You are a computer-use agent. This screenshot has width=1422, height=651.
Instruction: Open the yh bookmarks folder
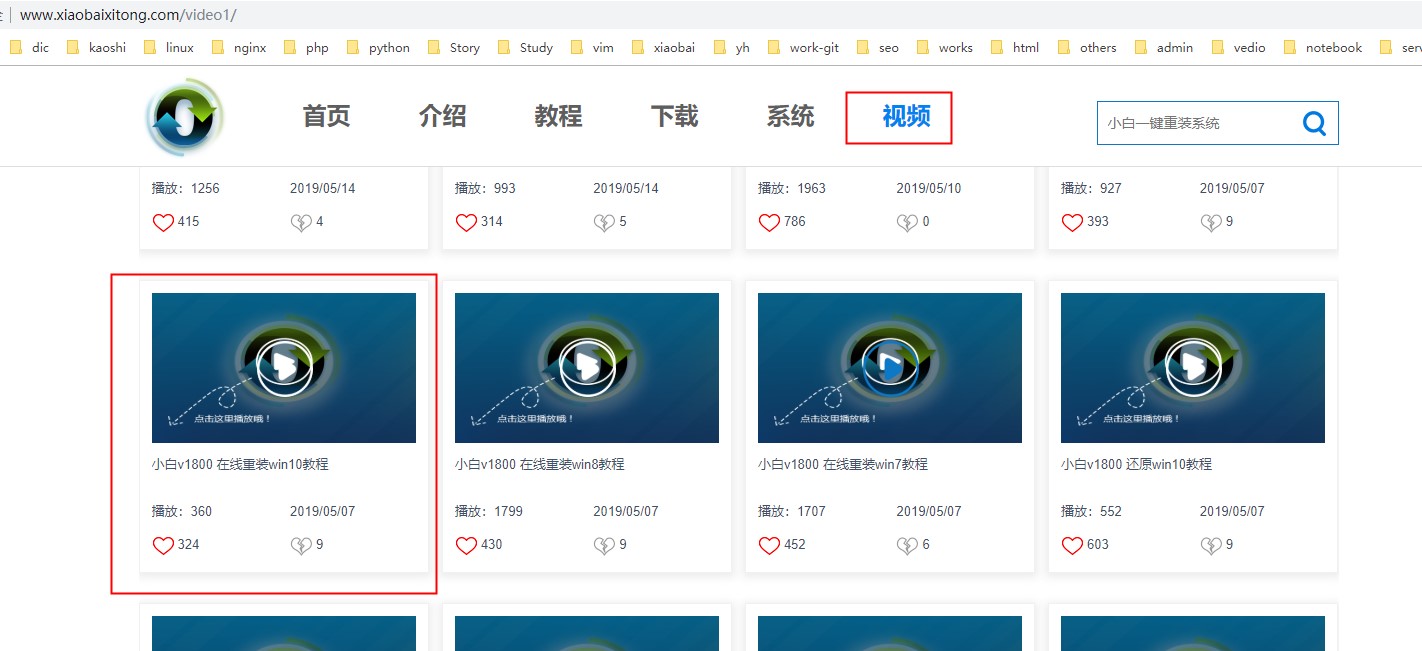pyautogui.click(x=731, y=47)
